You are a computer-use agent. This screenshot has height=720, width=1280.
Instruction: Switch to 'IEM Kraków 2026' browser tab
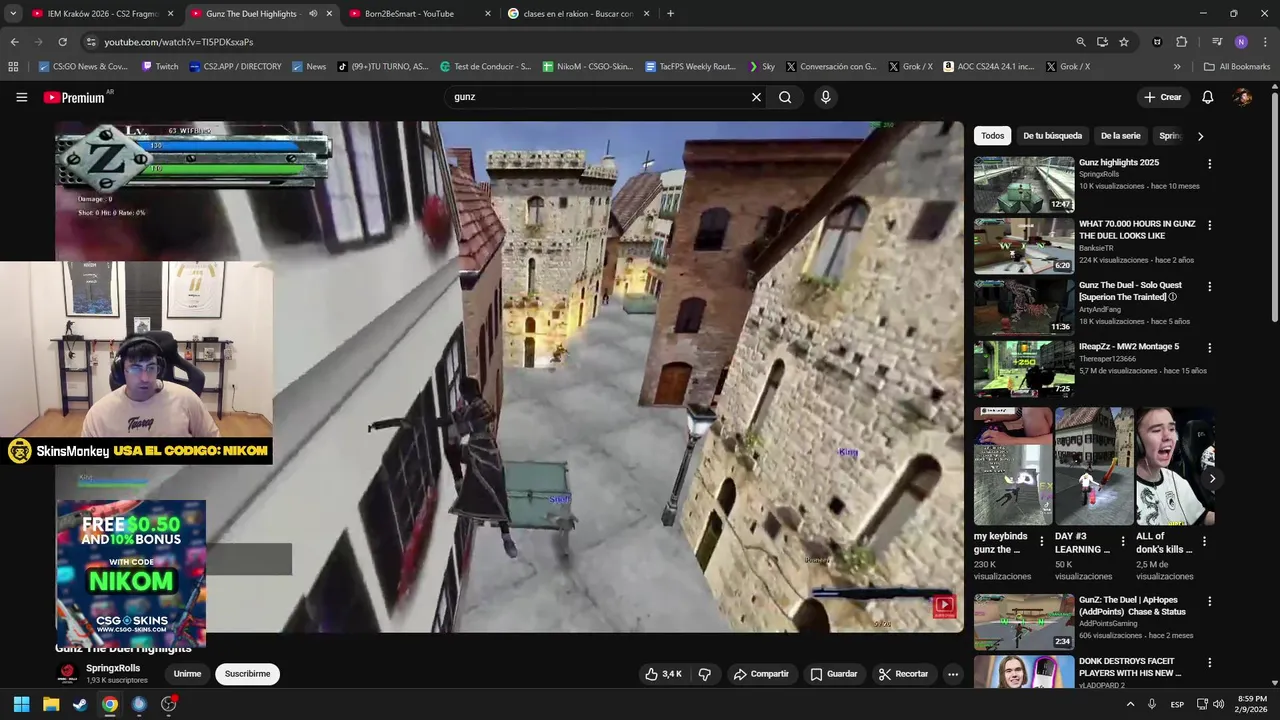(103, 14)
